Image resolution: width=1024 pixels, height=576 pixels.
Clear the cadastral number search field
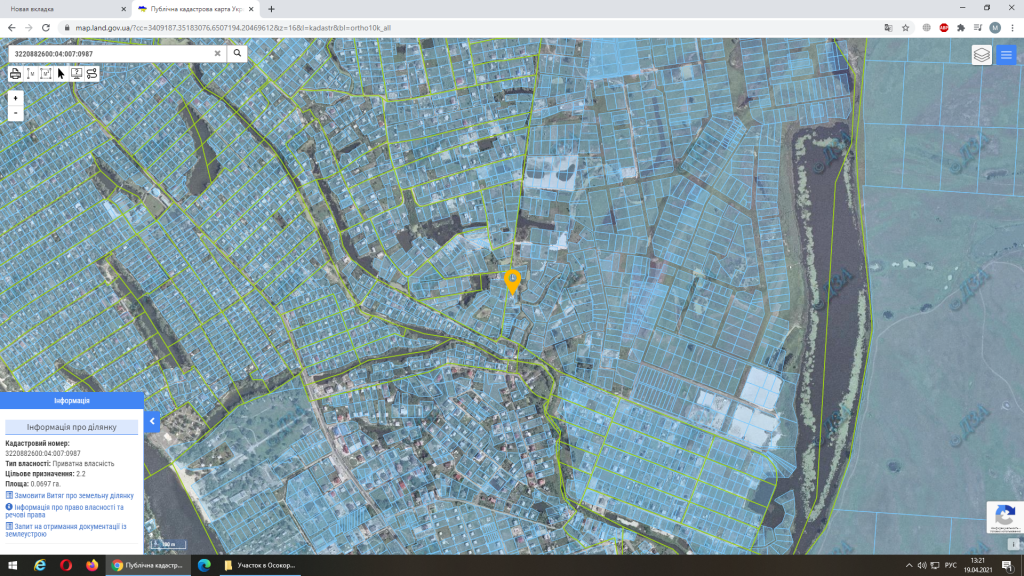coord(217,53)
